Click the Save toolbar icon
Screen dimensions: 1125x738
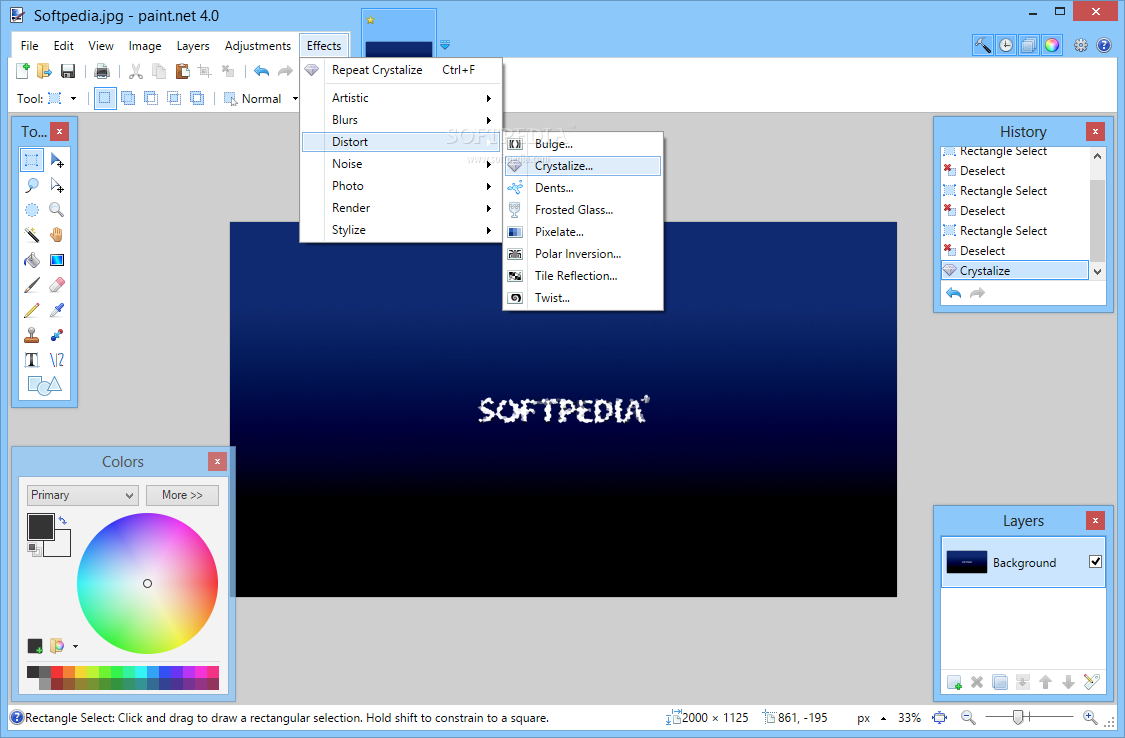pos(67,70)
